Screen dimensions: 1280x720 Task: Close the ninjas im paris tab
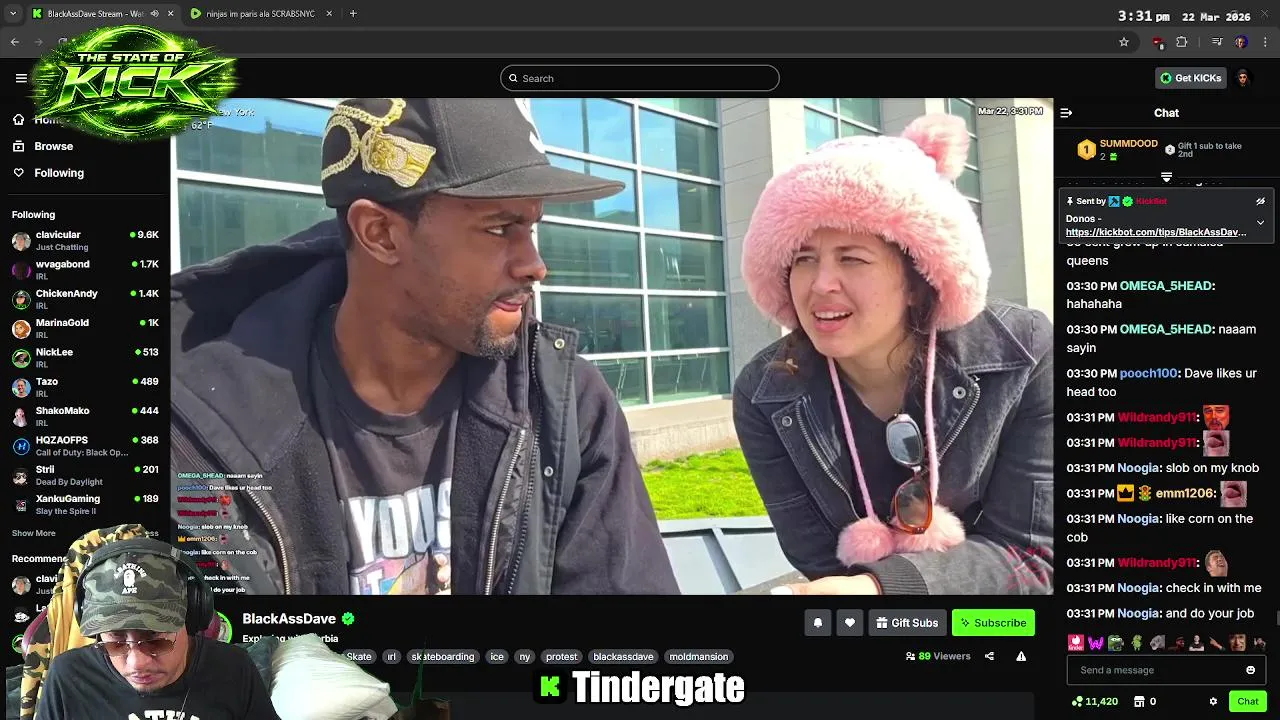329,14
